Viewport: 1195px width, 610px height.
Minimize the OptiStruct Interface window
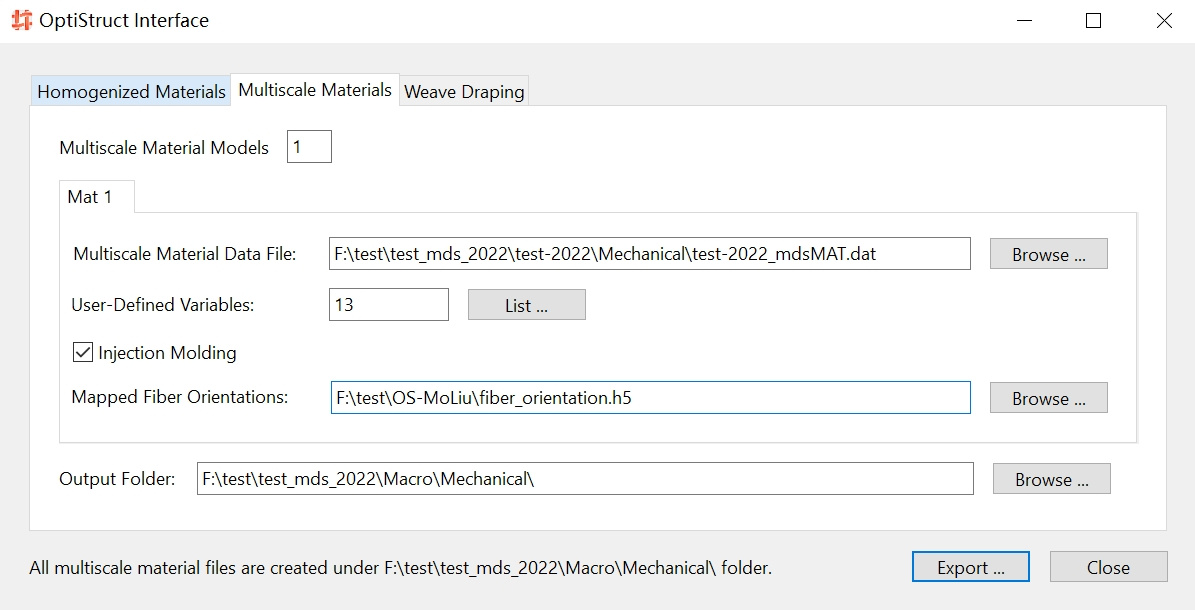point(1025,21)
